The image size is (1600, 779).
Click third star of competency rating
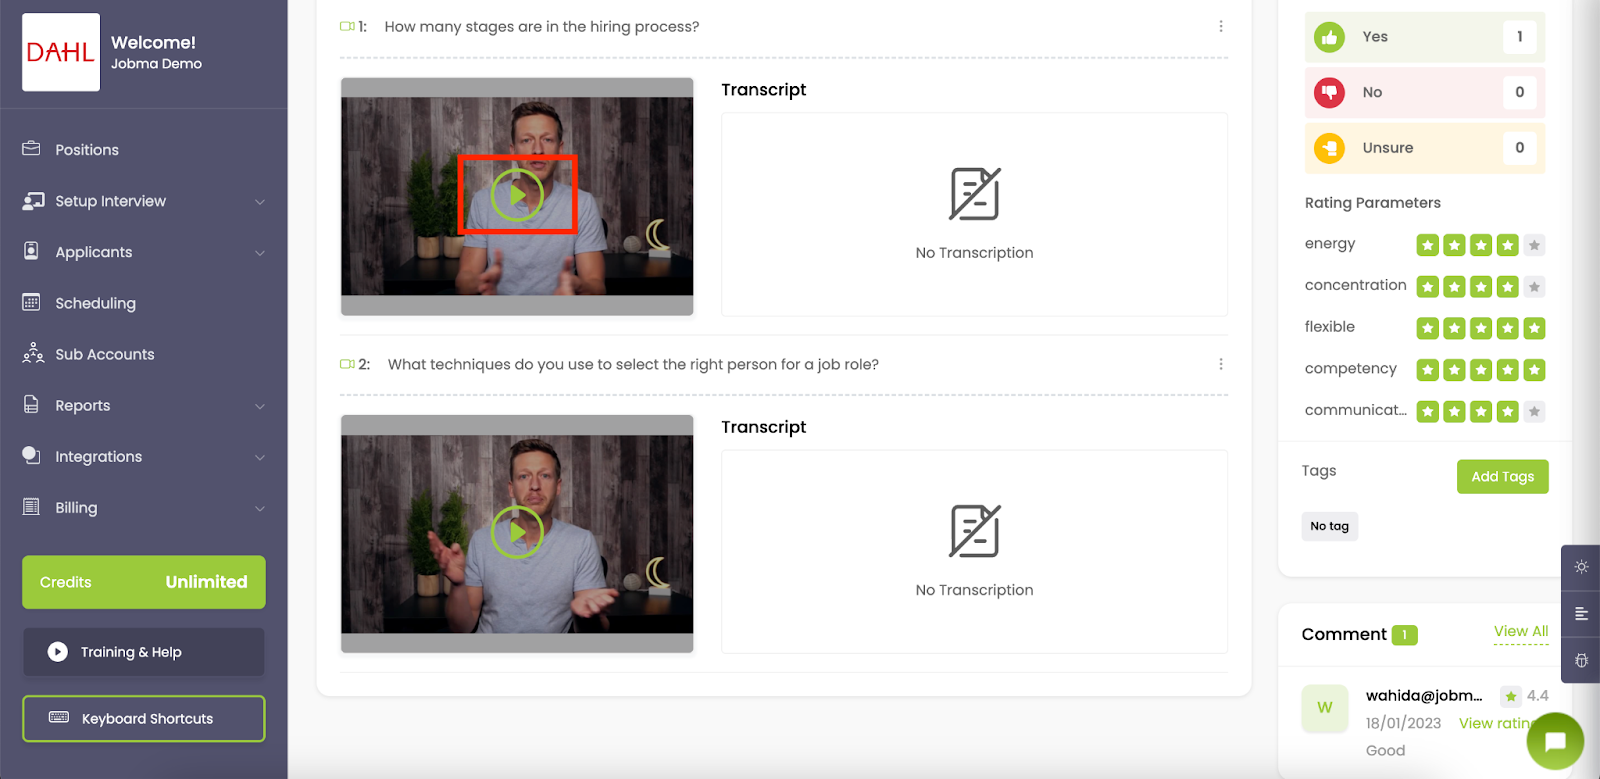[1481, 370]
